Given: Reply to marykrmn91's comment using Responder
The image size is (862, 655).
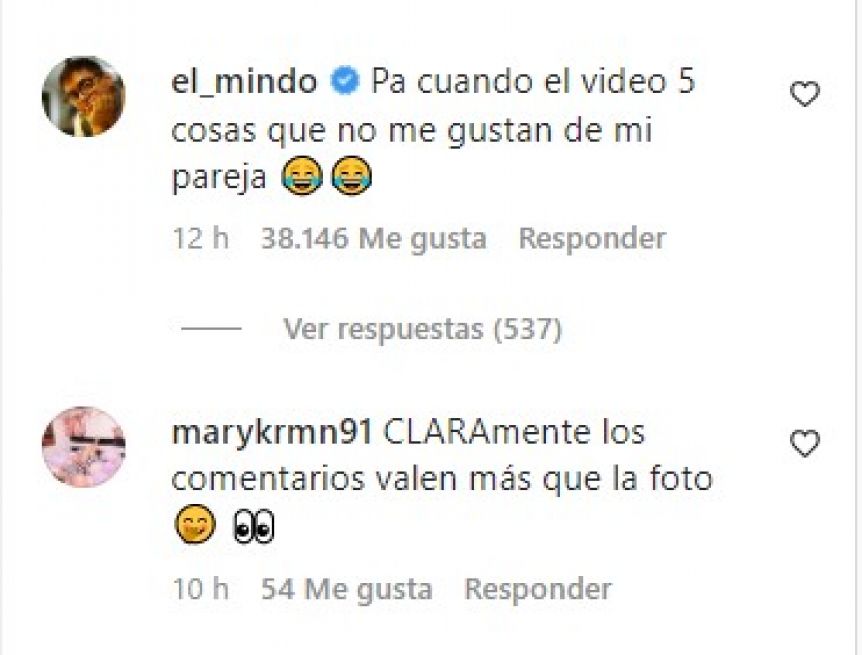Looking at the screenshot, I should coord(538,589).
